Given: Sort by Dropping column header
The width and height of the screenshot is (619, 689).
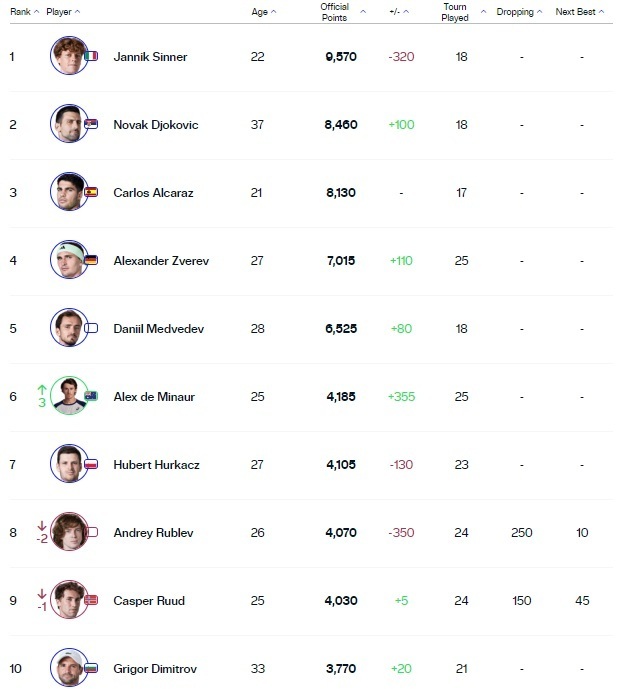Looking at the screenshot, I should pyautogui.click(x=520, y=12).
